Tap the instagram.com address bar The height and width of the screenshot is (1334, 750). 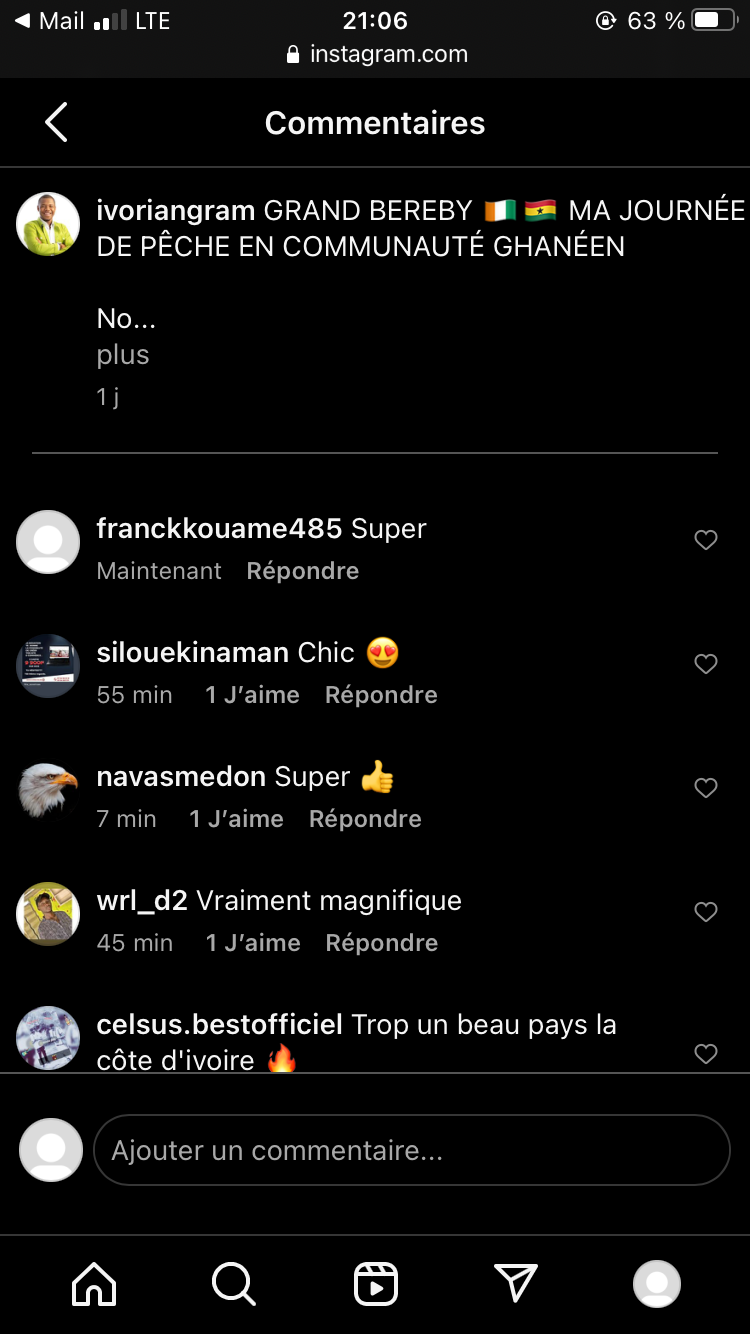(376, 54)
